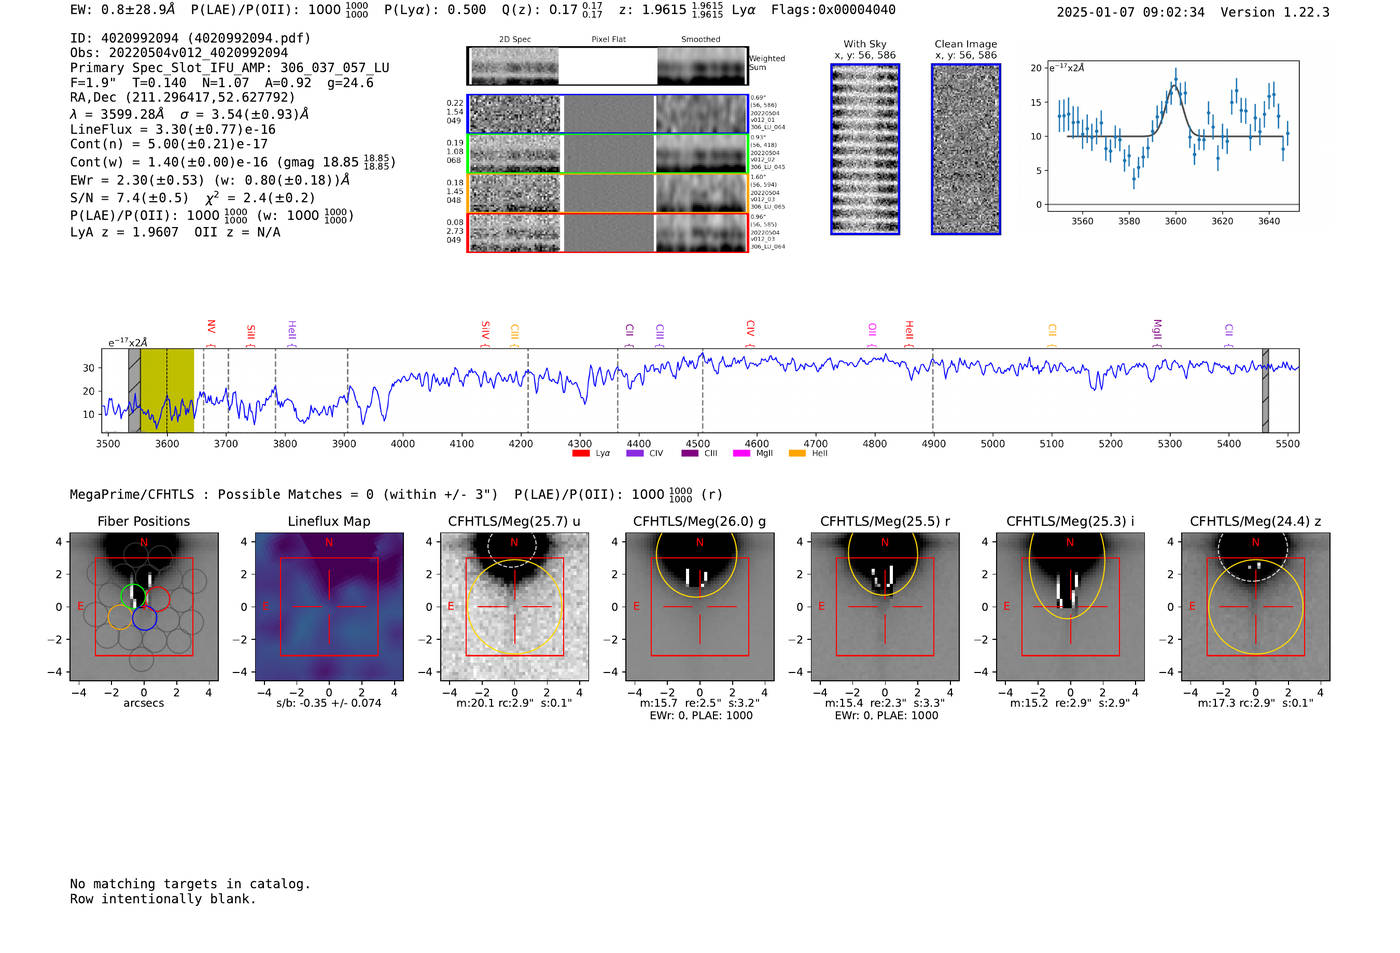Screen dimensions: 1400x953
Task: Click the 'Smoothed' column header
Action: click(701, 40)
